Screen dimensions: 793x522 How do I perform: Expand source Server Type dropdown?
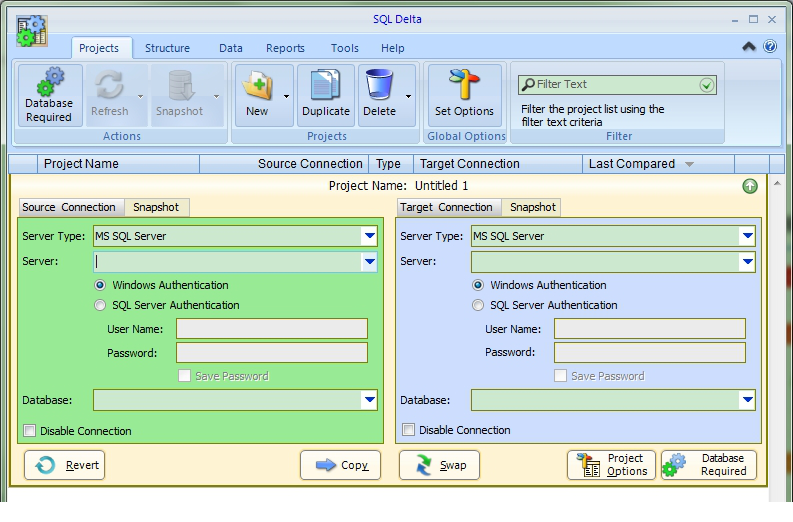[370, 236]
